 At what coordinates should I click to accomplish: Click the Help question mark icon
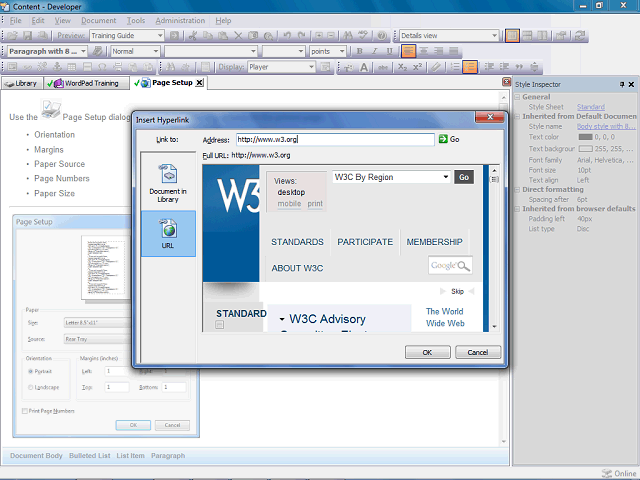[x=382, y=36]
